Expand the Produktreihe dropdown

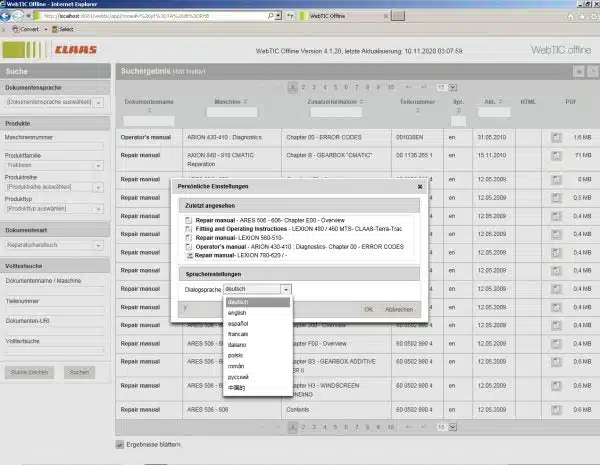pos(98,188)
